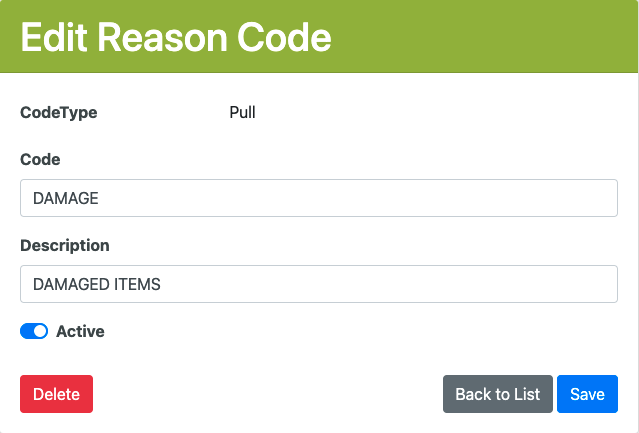Click the Edit Reason Code heading

[x=176, y=37]
